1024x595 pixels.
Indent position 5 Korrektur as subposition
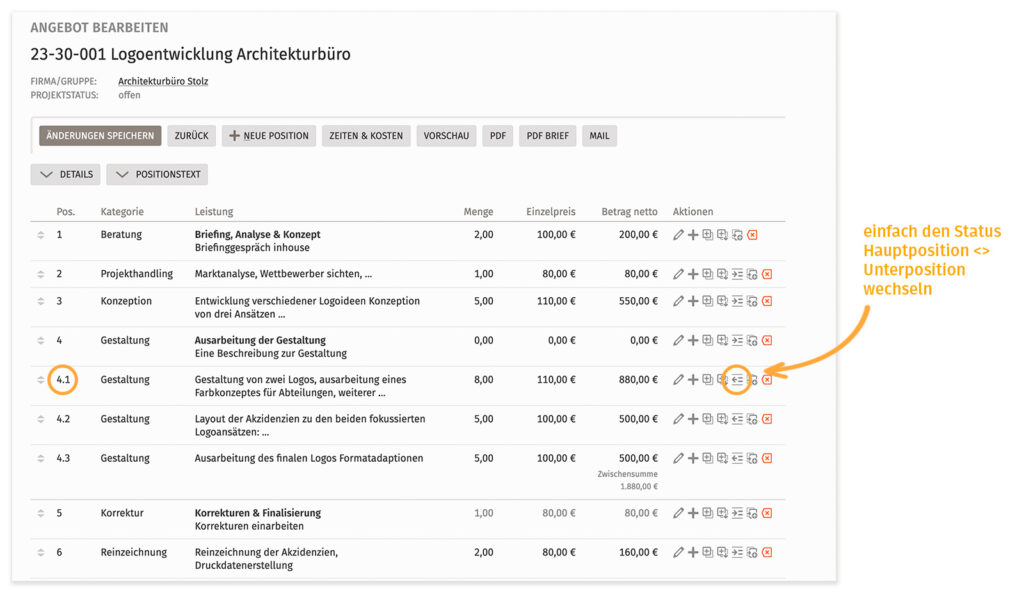[737, 513]
